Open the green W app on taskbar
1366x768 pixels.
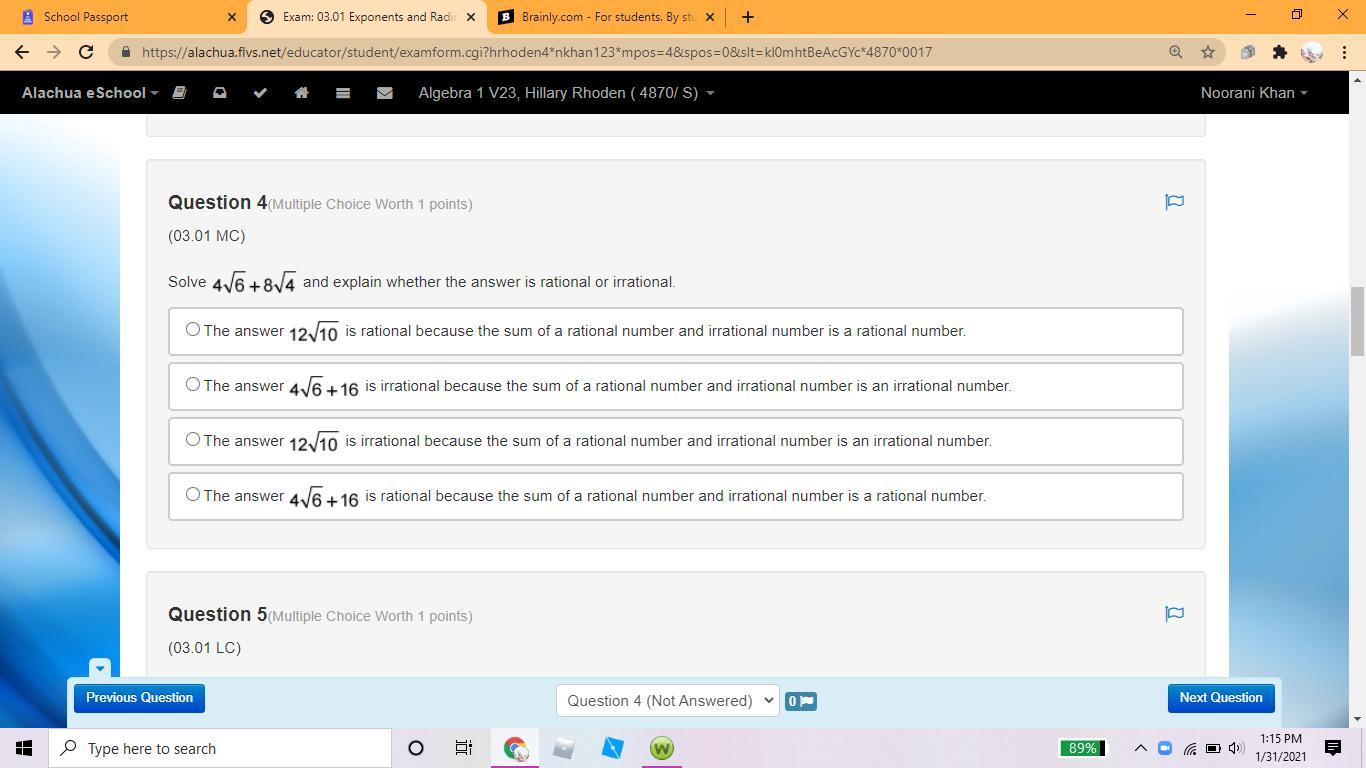661,748
